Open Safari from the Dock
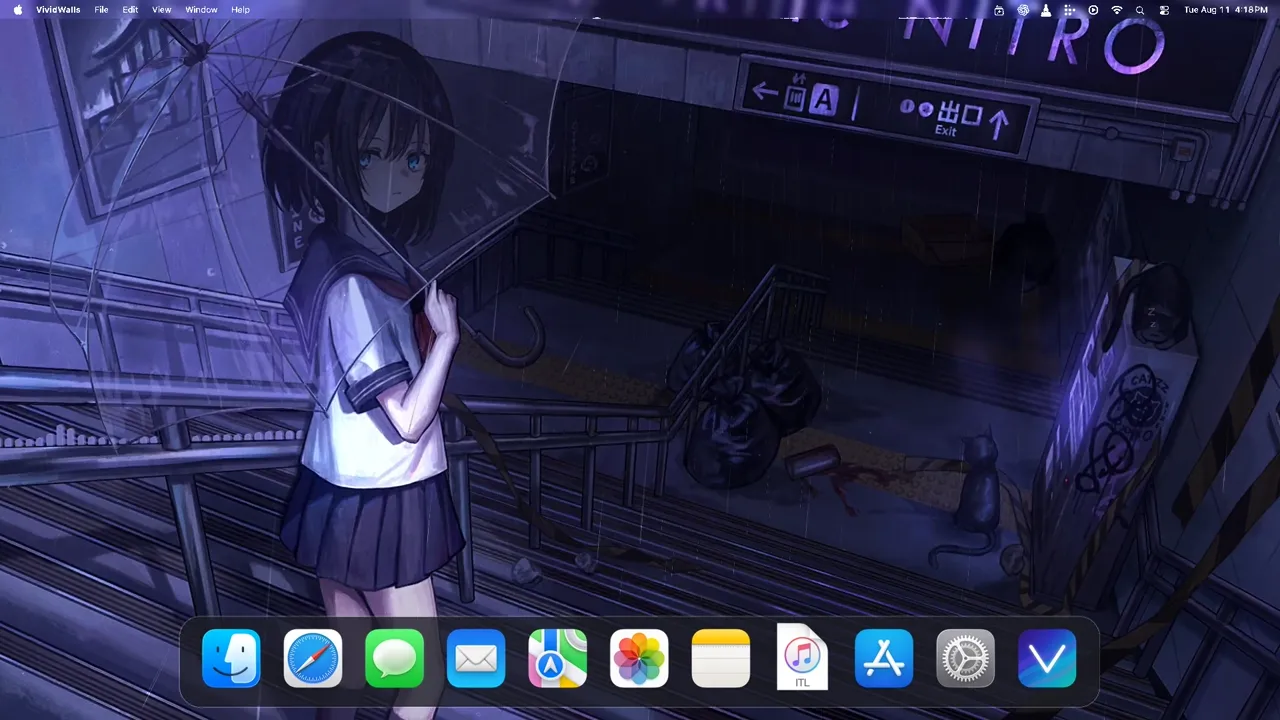The height and width of the screenshot is (720, 1280). (x=313, y=658)
